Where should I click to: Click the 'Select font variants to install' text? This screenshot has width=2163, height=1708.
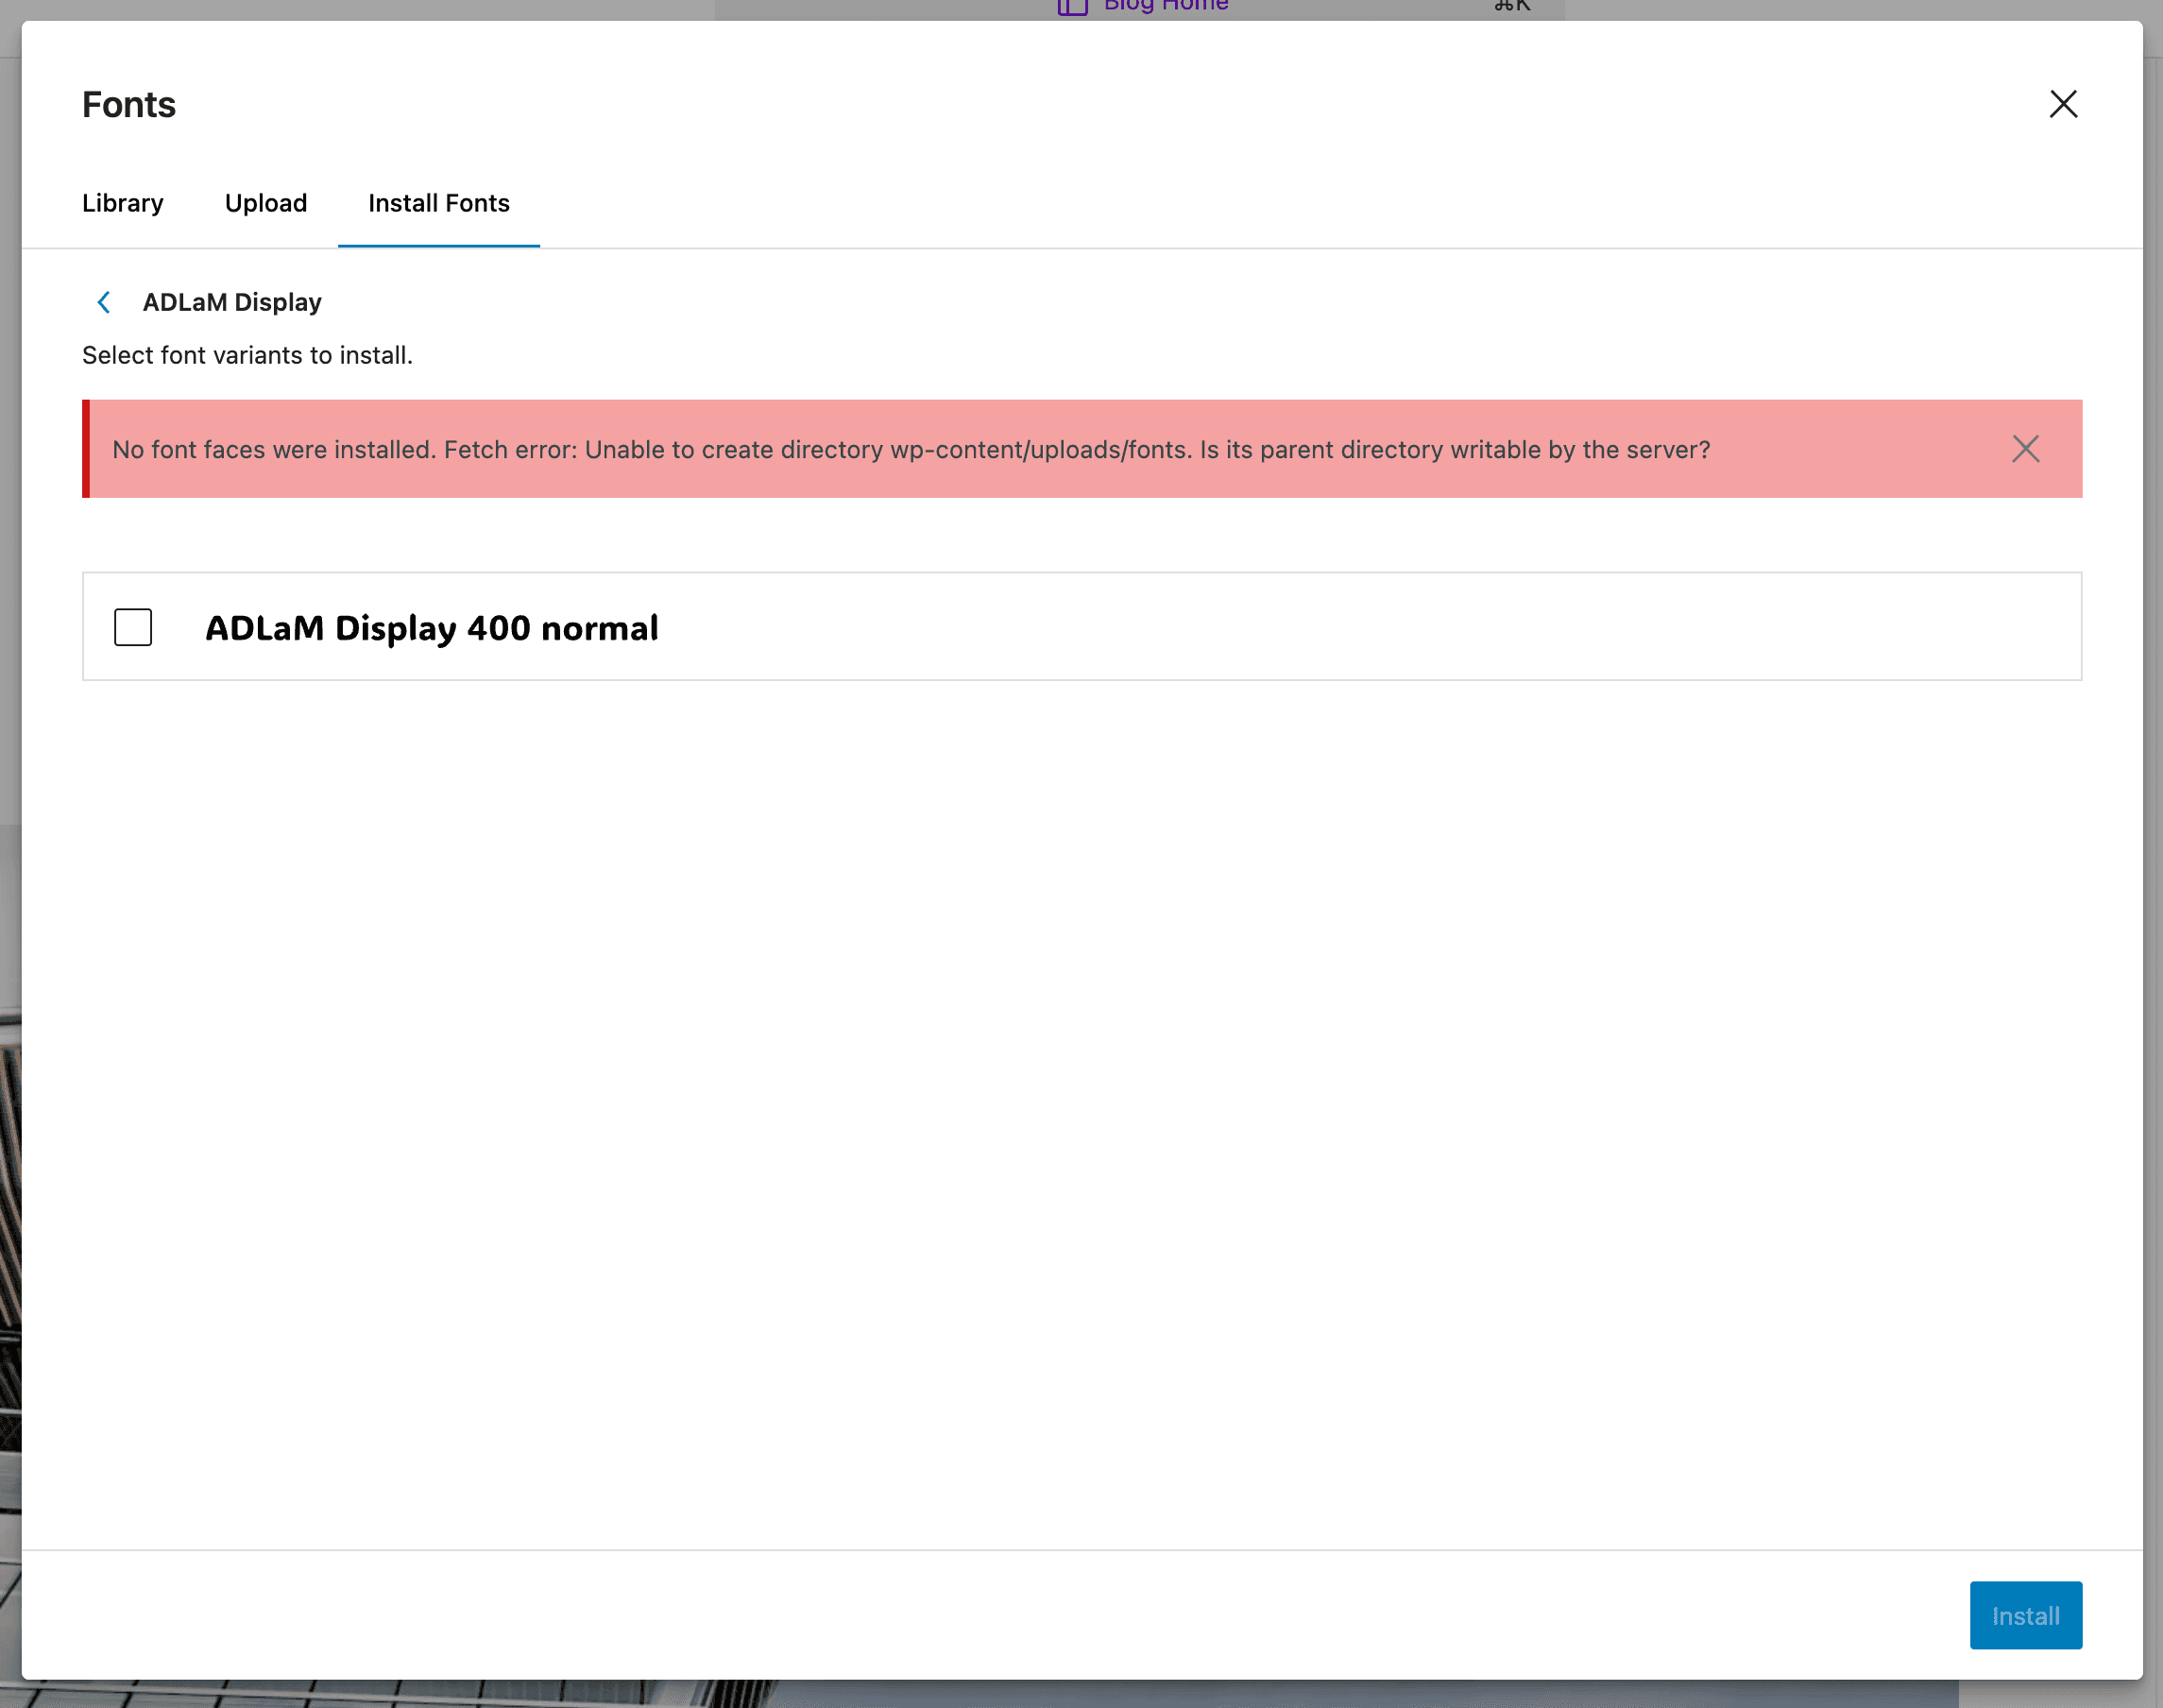point(247,355)
